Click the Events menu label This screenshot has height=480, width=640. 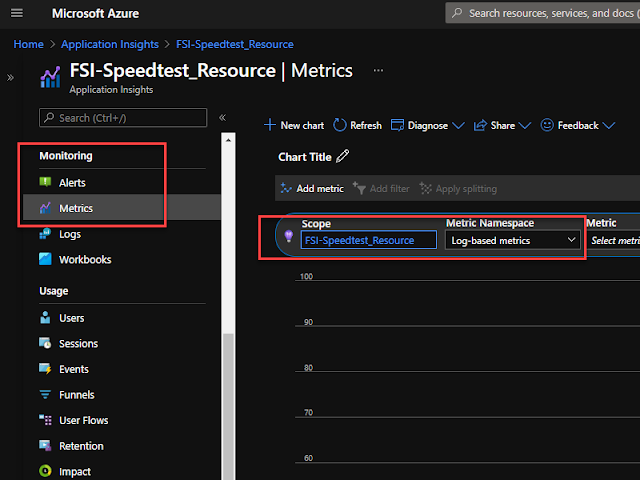click(74, 369)
